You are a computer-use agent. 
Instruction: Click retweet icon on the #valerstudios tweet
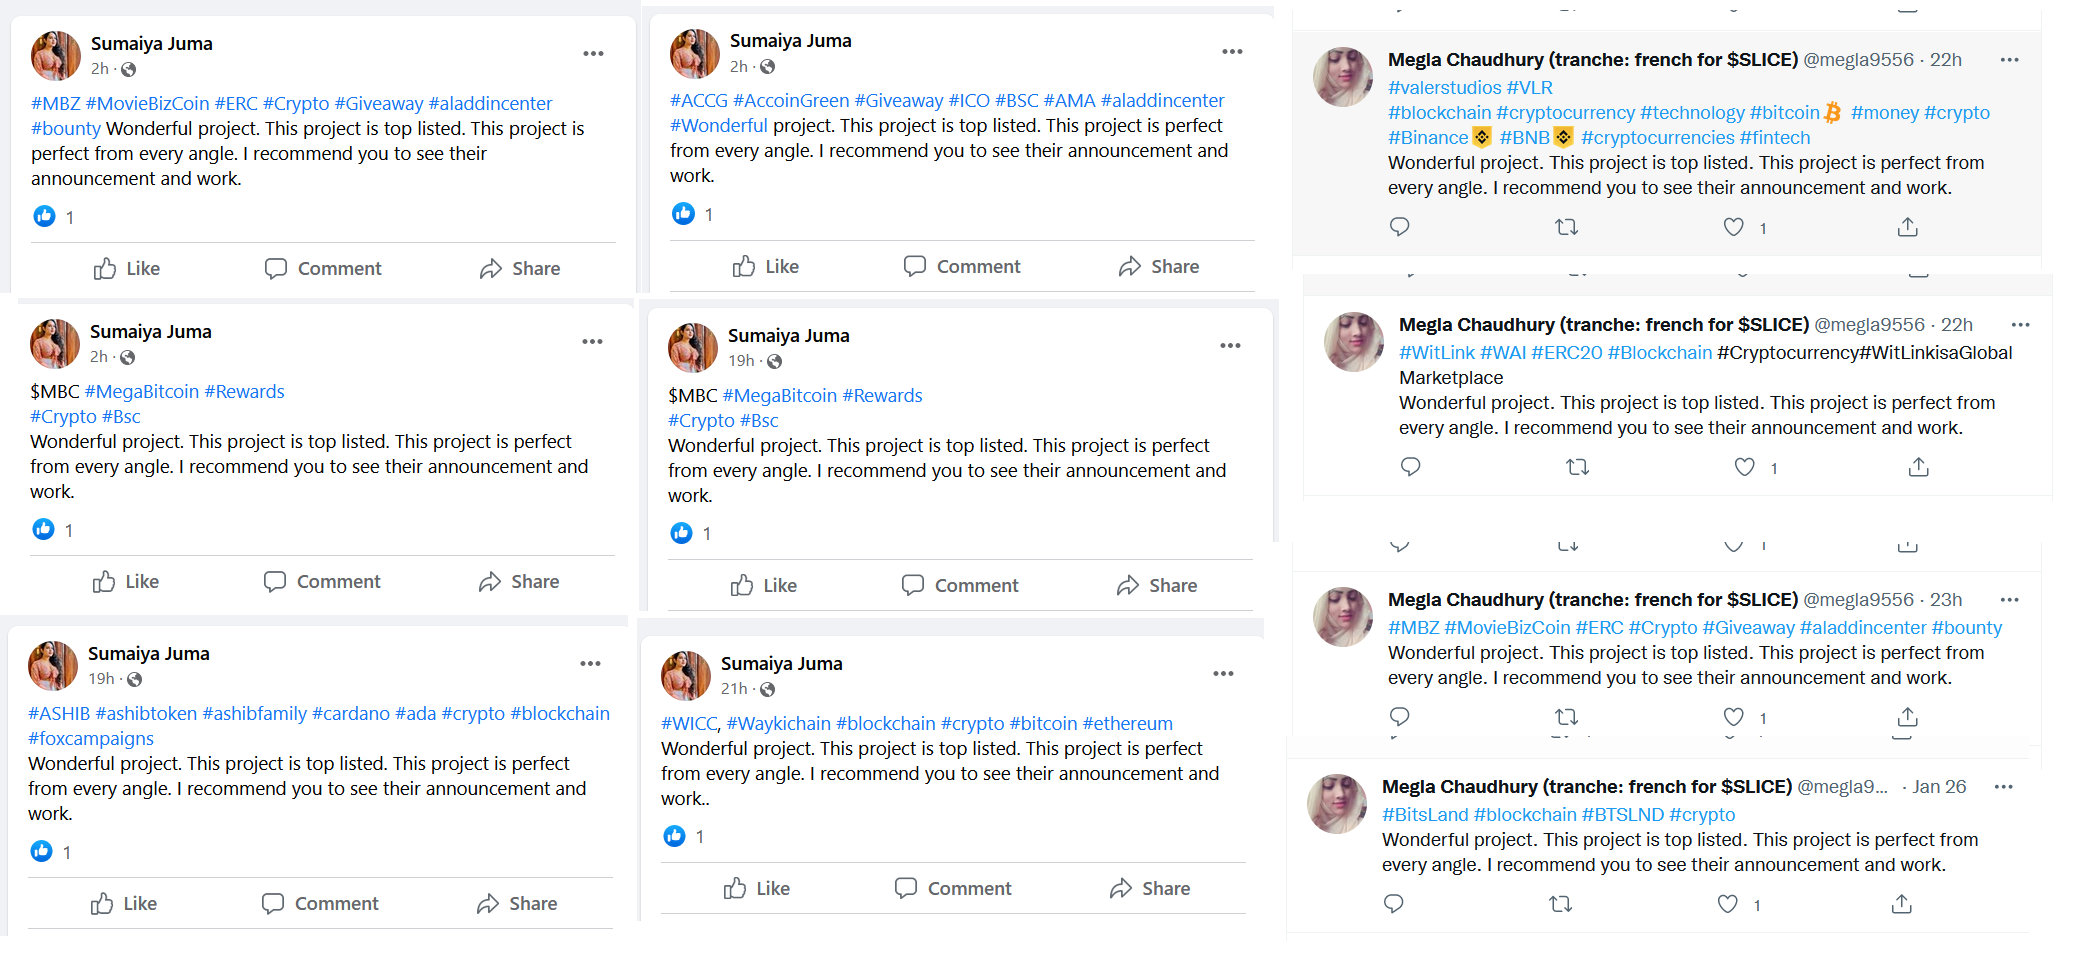[1567, 227]
